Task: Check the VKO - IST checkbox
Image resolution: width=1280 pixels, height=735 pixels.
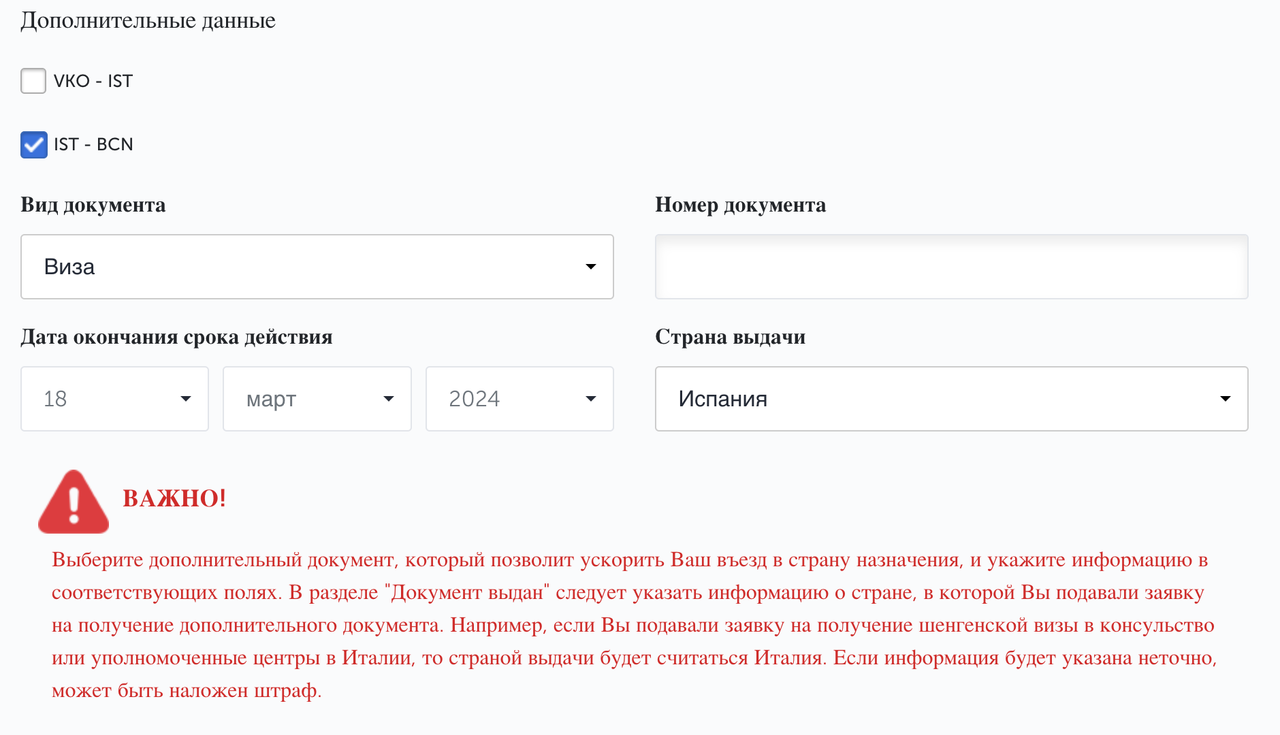Action: 34,81
